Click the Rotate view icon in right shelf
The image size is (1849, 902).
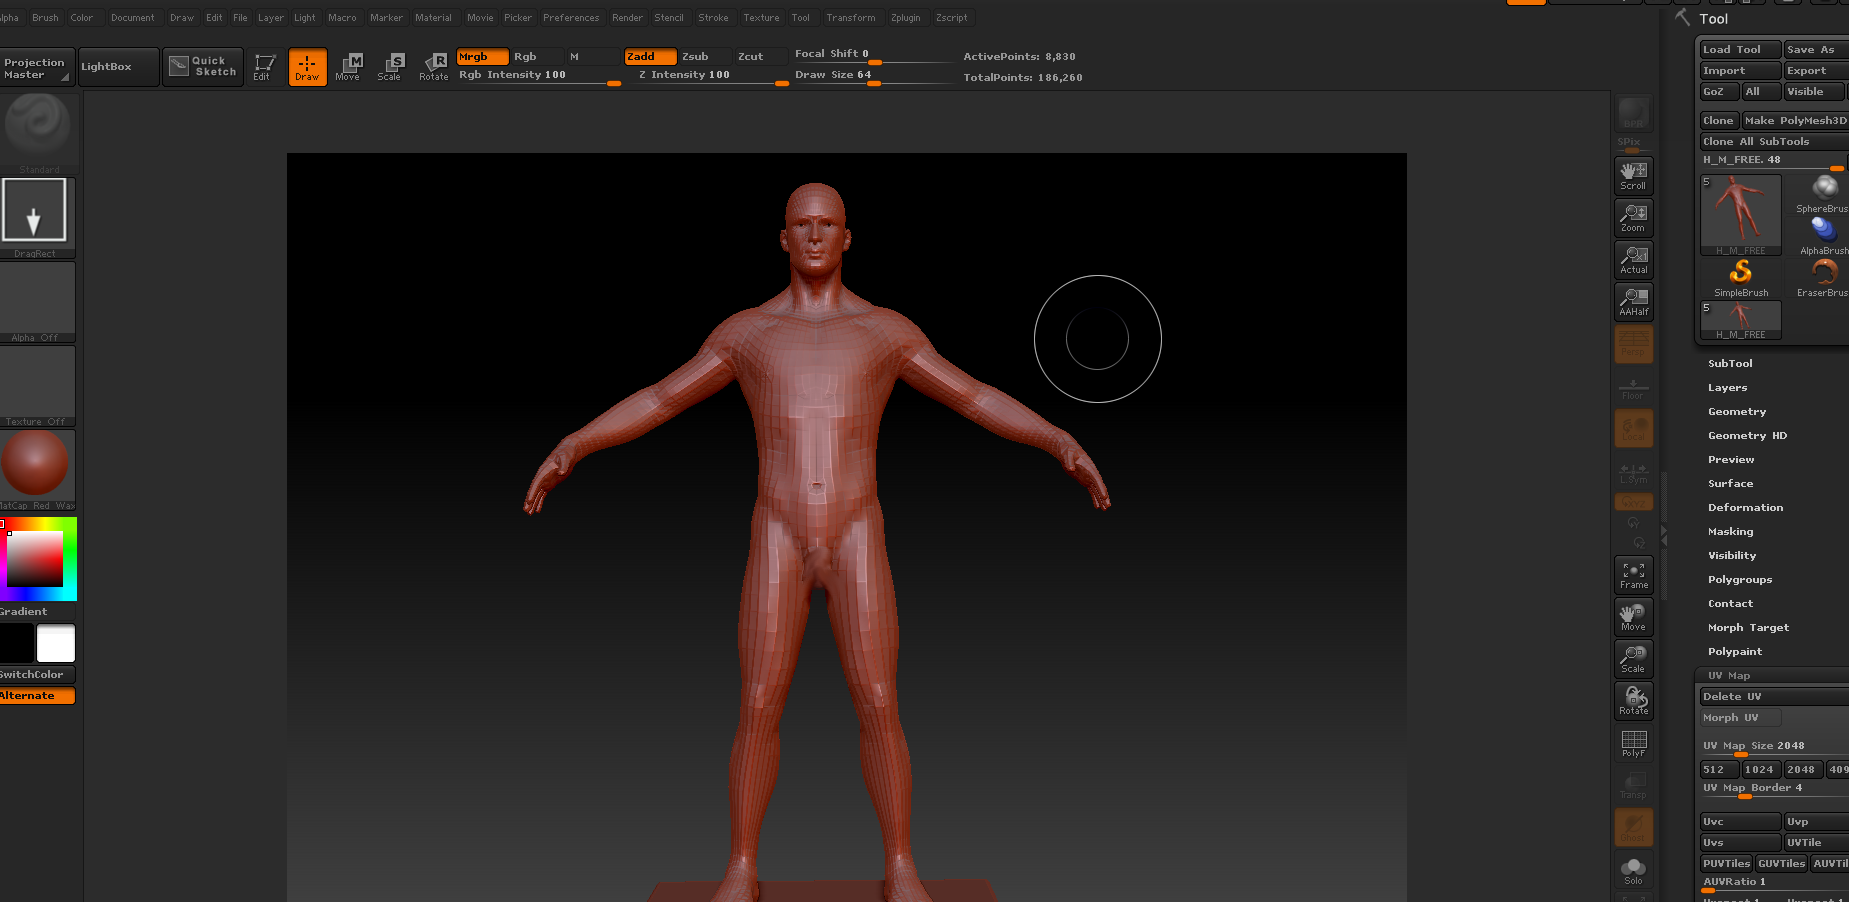tap(1633, 700)
